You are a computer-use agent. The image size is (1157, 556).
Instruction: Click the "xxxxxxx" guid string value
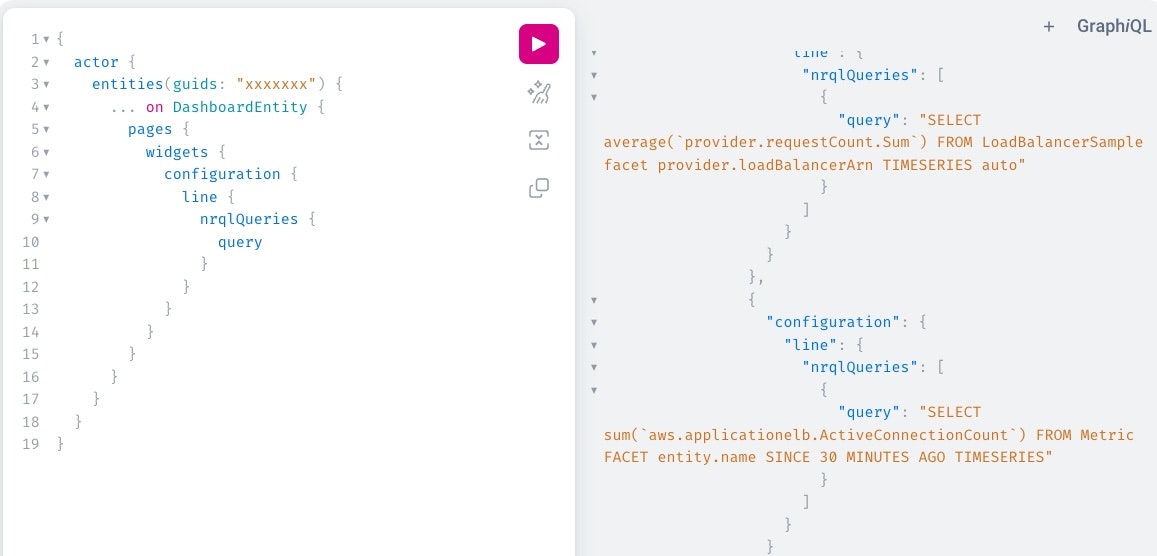[277, 84]
